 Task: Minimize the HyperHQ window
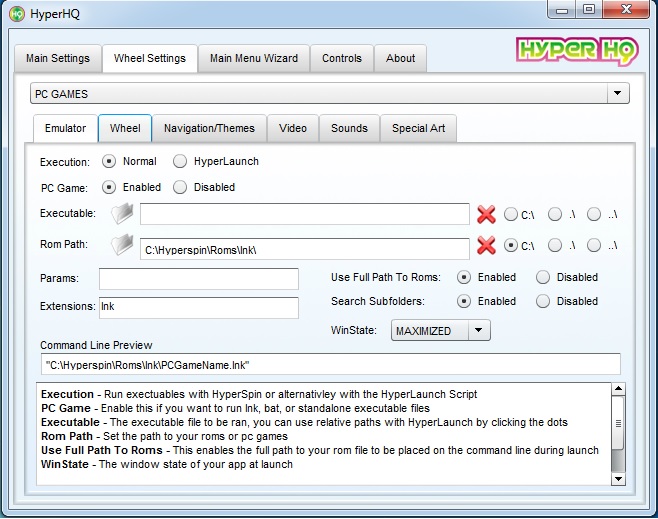562,10
